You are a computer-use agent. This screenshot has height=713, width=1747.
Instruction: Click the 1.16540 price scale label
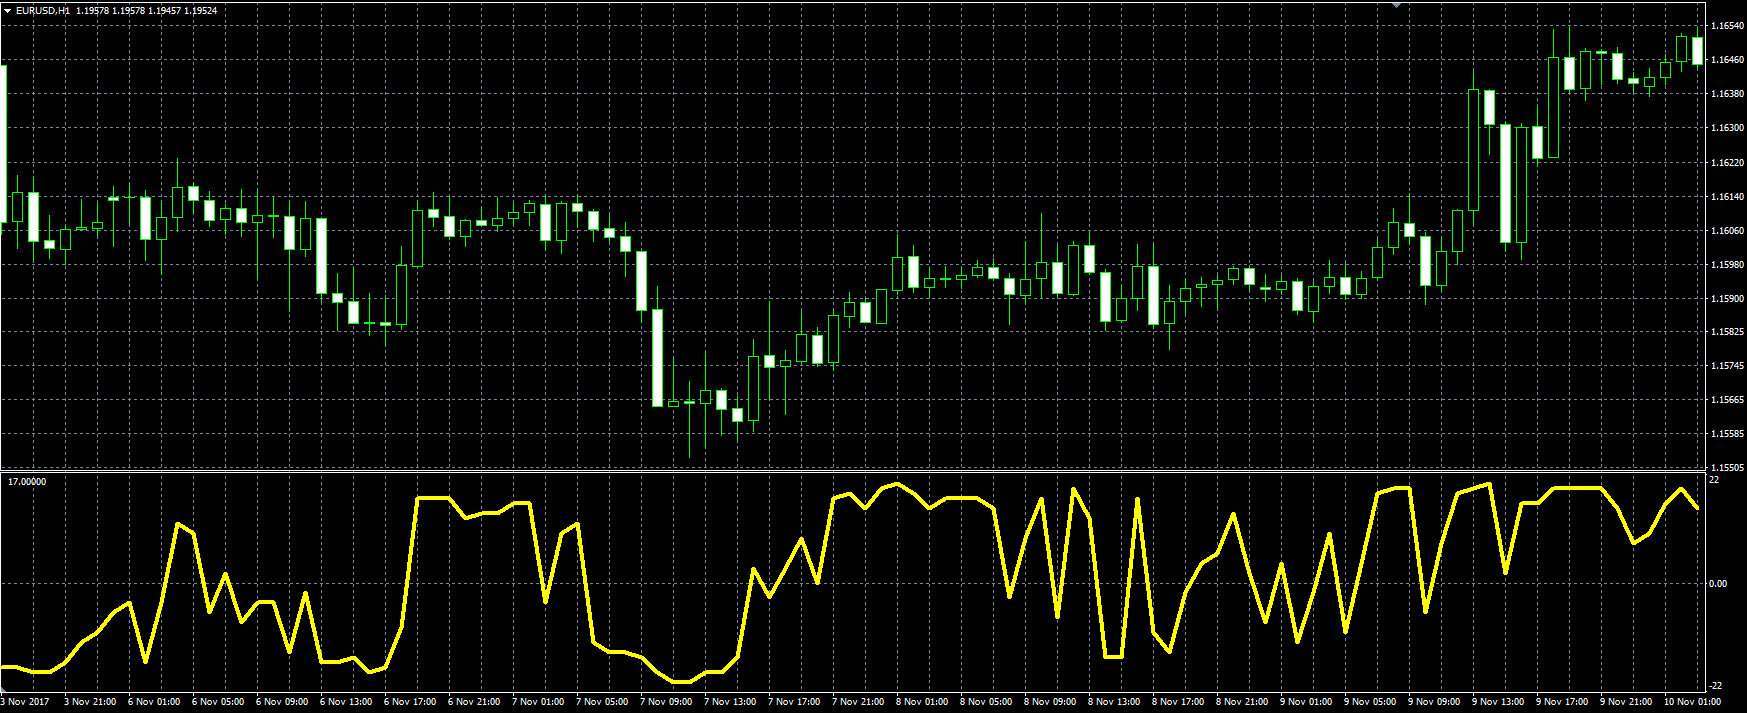1728,26
